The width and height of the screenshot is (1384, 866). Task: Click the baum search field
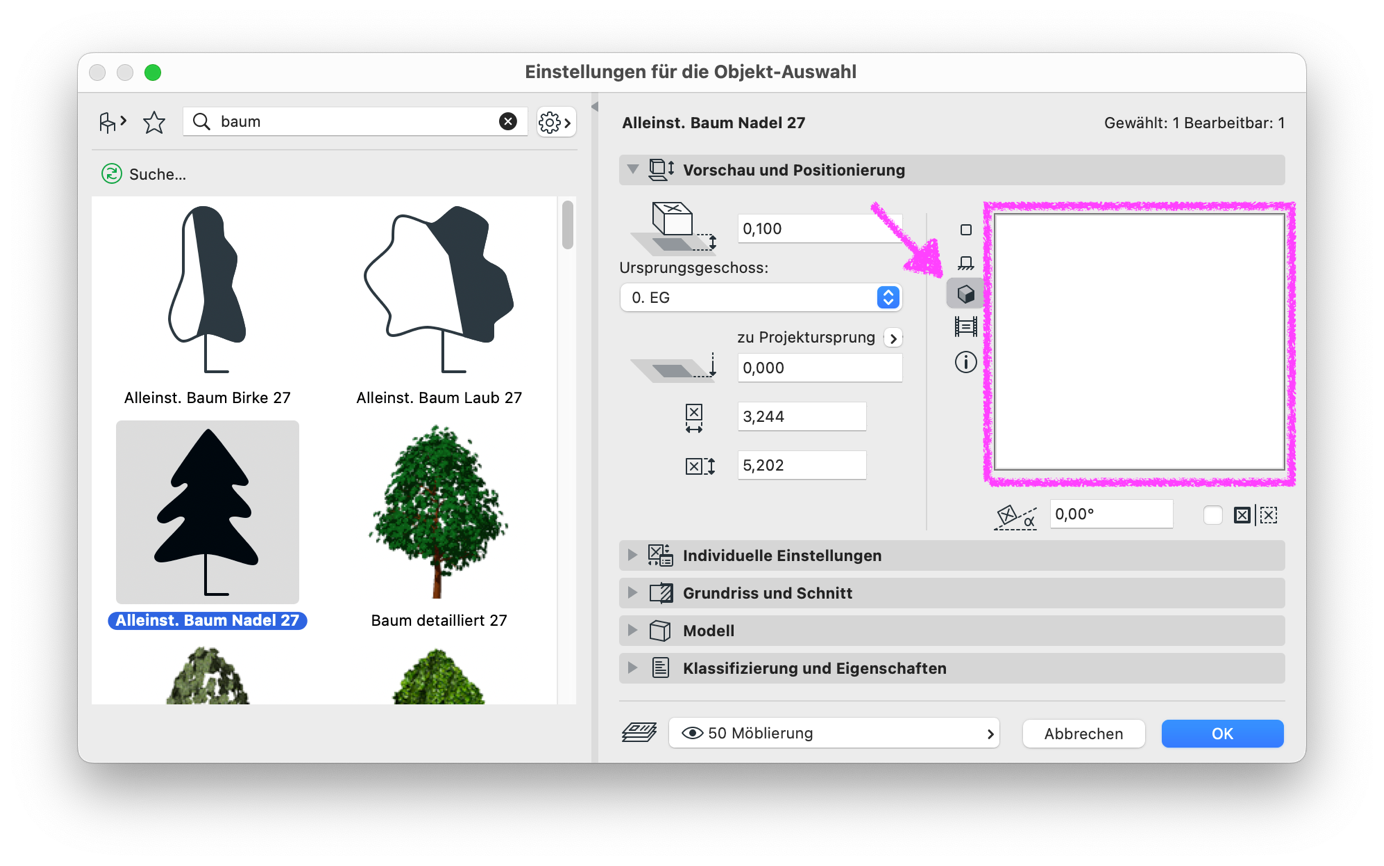(356, 122)
